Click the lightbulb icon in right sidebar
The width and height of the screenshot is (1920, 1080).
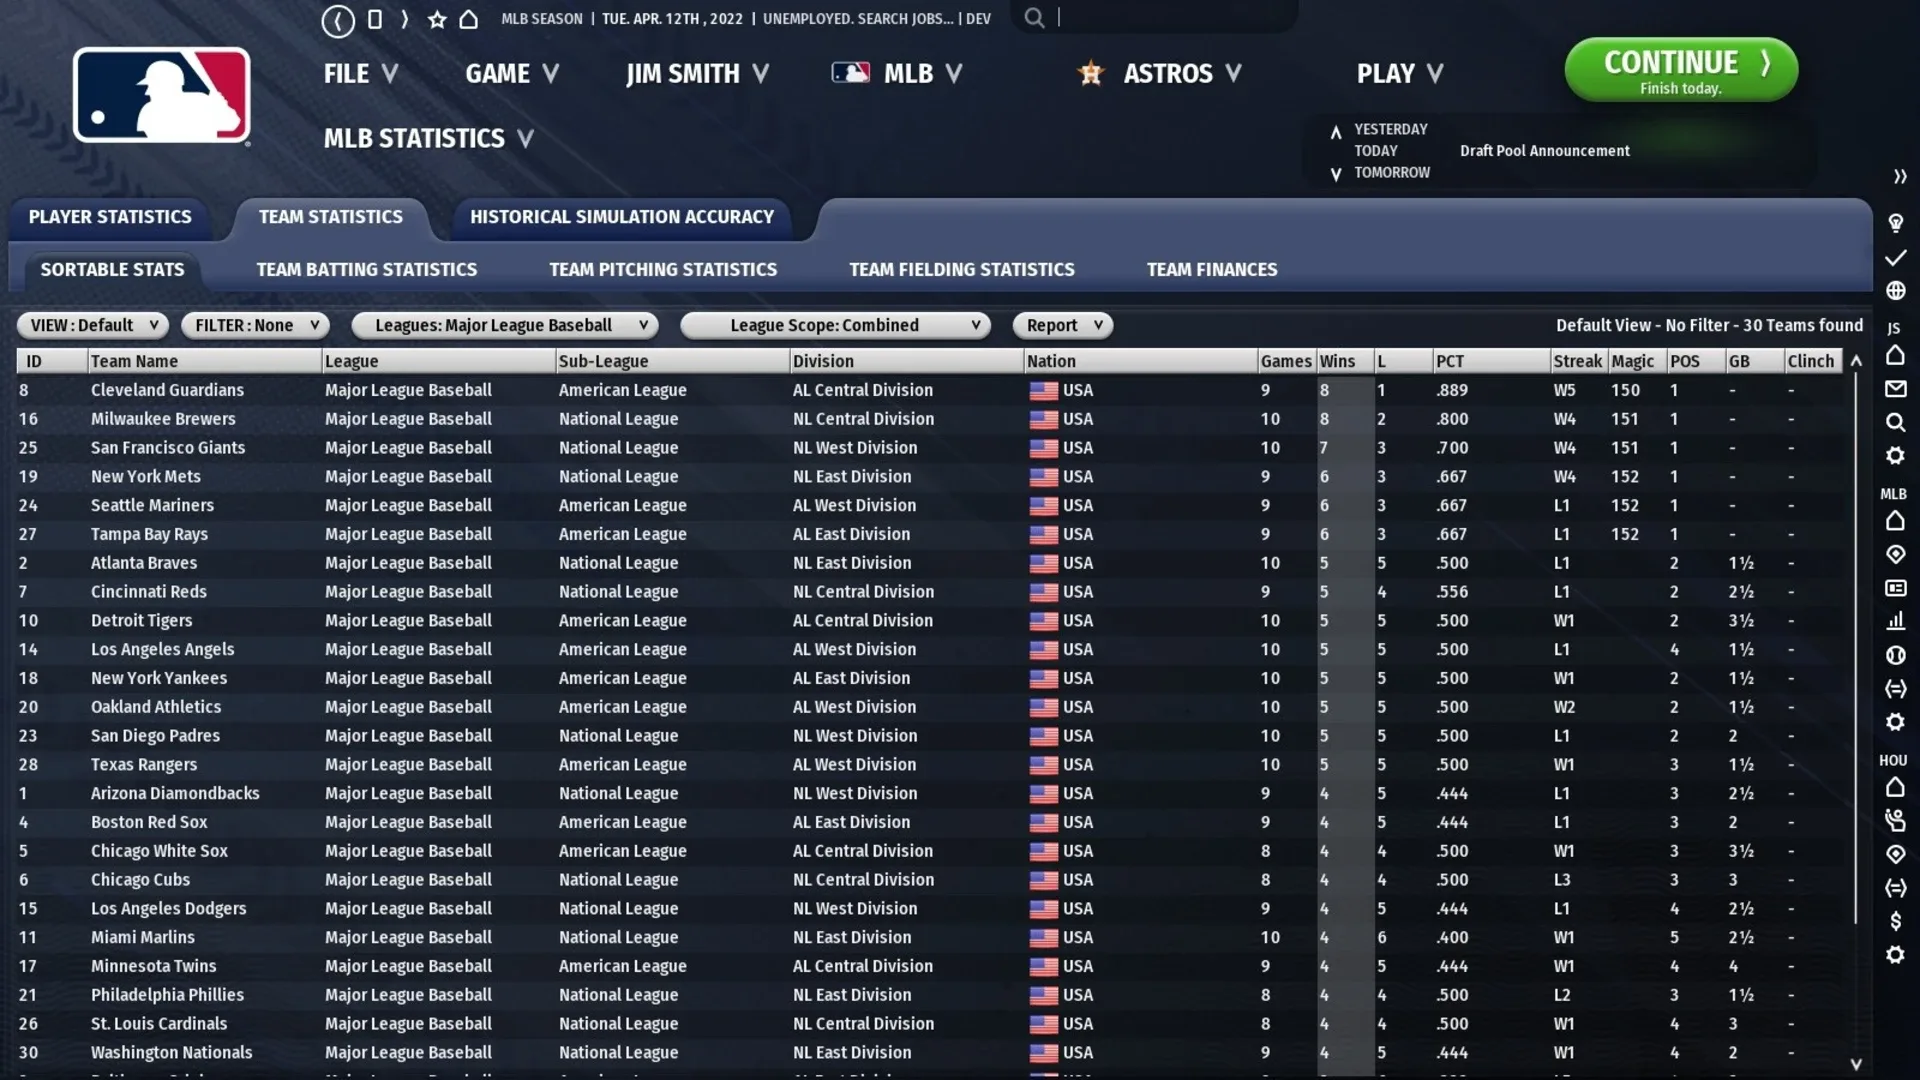(1895, 223)
